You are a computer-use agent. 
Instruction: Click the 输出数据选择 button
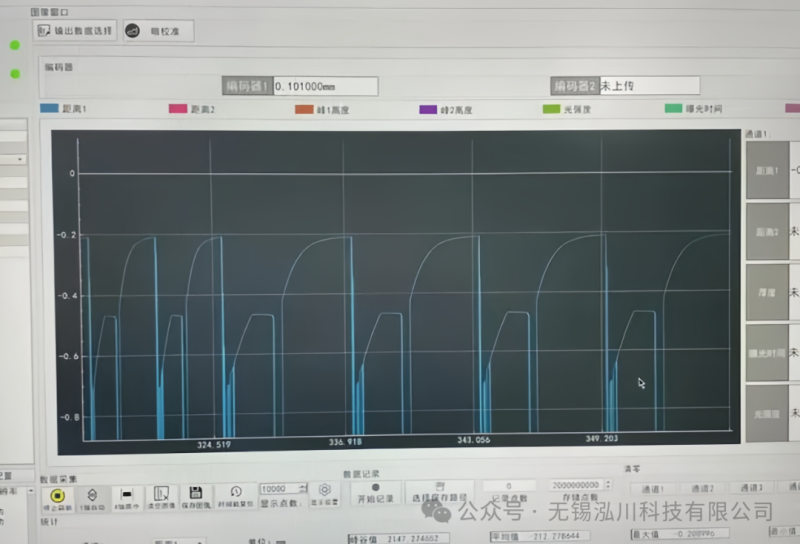pos(76,30)
